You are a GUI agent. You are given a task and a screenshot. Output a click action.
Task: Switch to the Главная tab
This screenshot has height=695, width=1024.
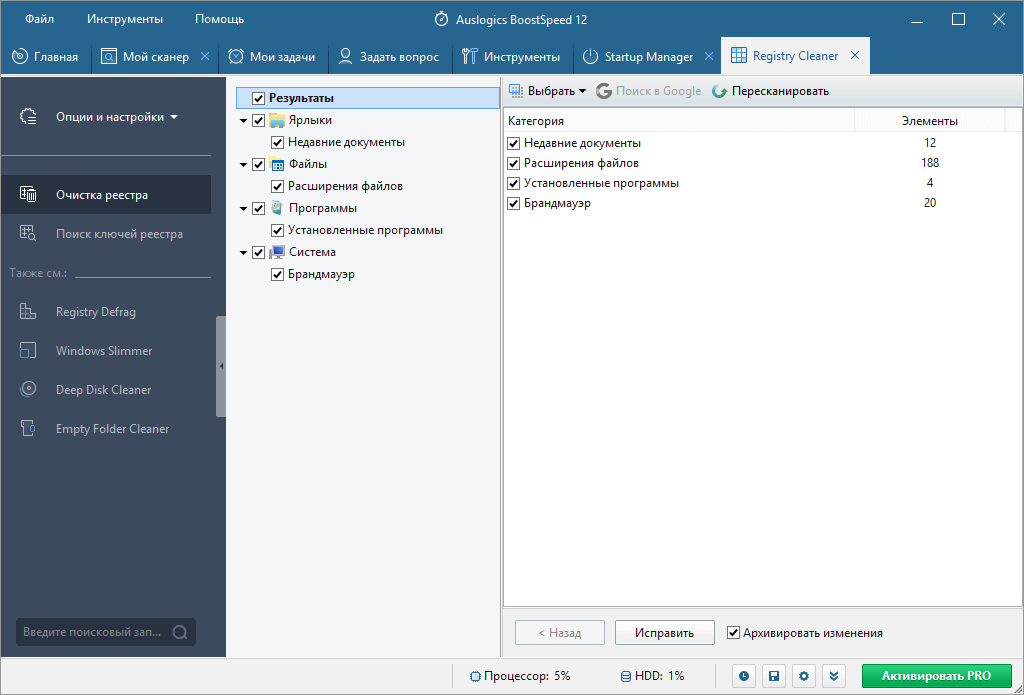(45, 57)
